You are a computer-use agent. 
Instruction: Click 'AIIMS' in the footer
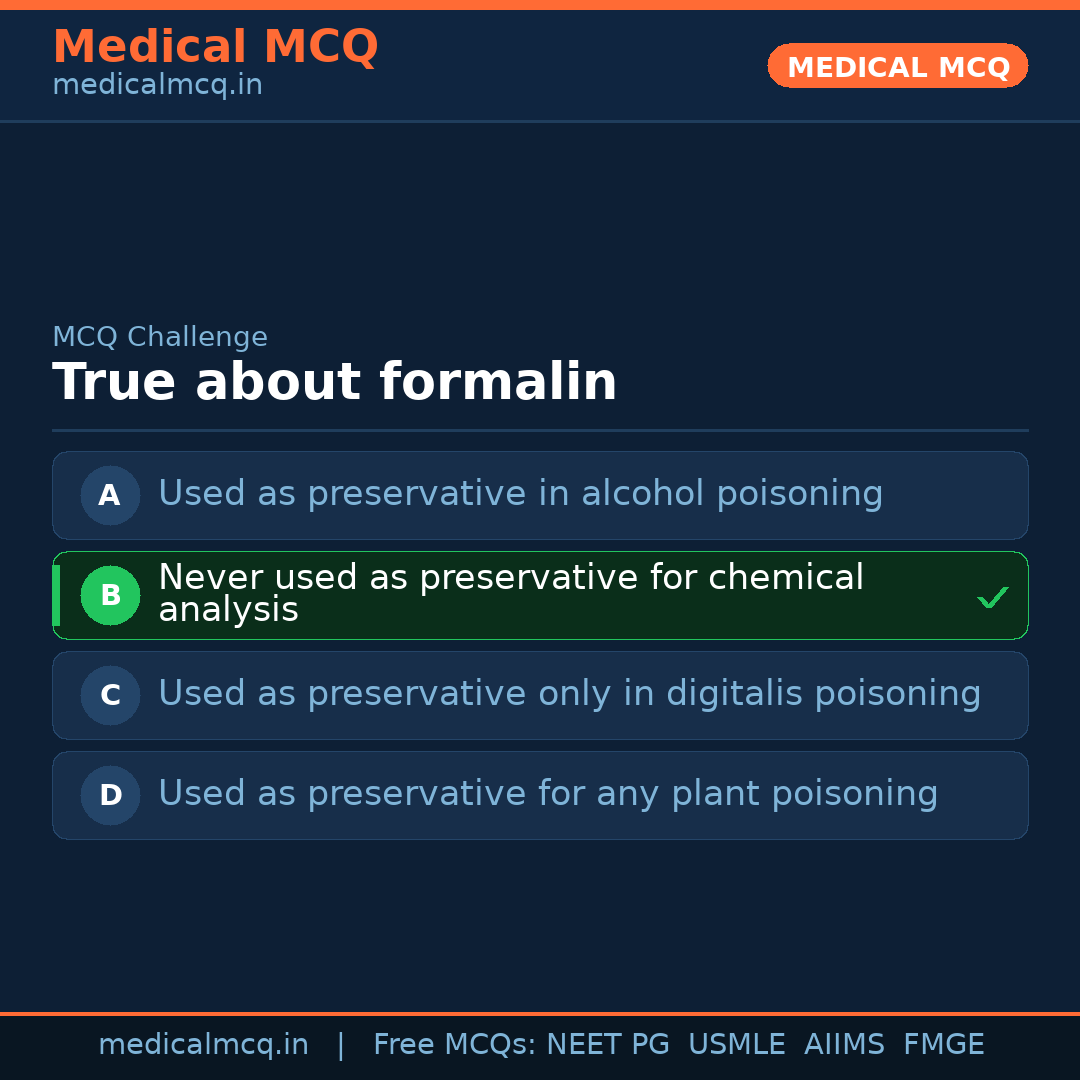tap(844, 1045)
